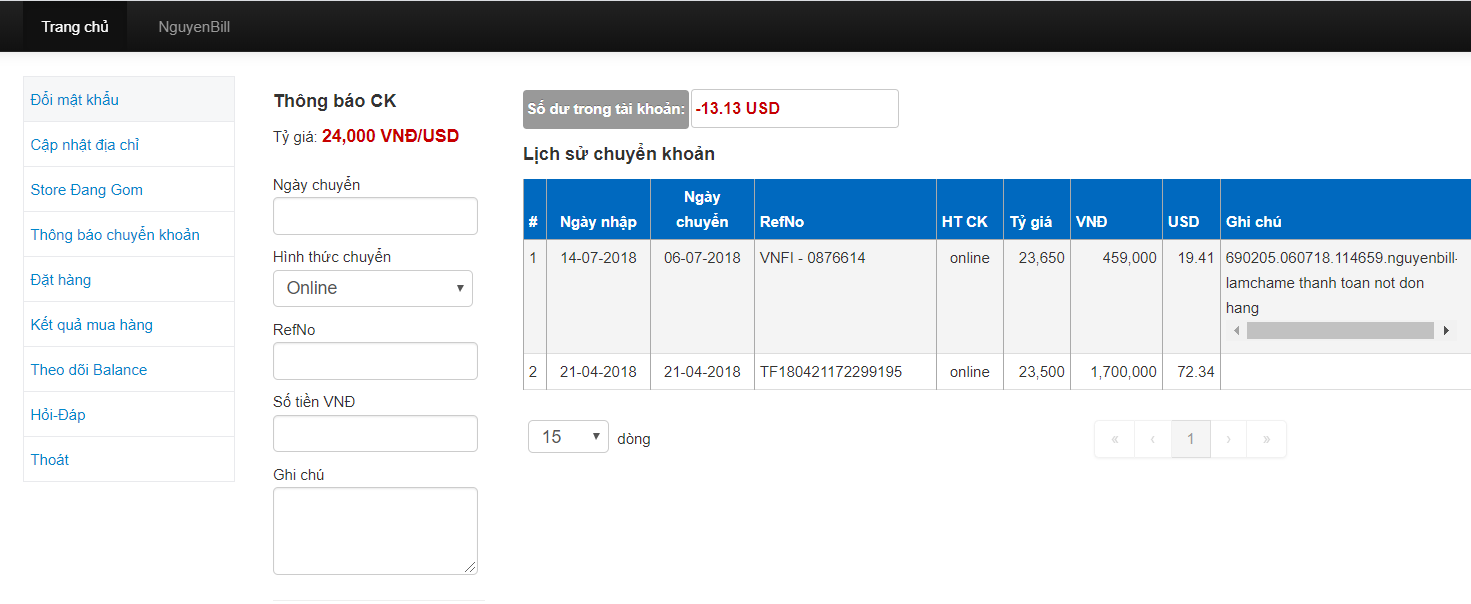Click the Số tiền VNĐ input
The image size is (1471, 604).
click(x=375, y=433)
